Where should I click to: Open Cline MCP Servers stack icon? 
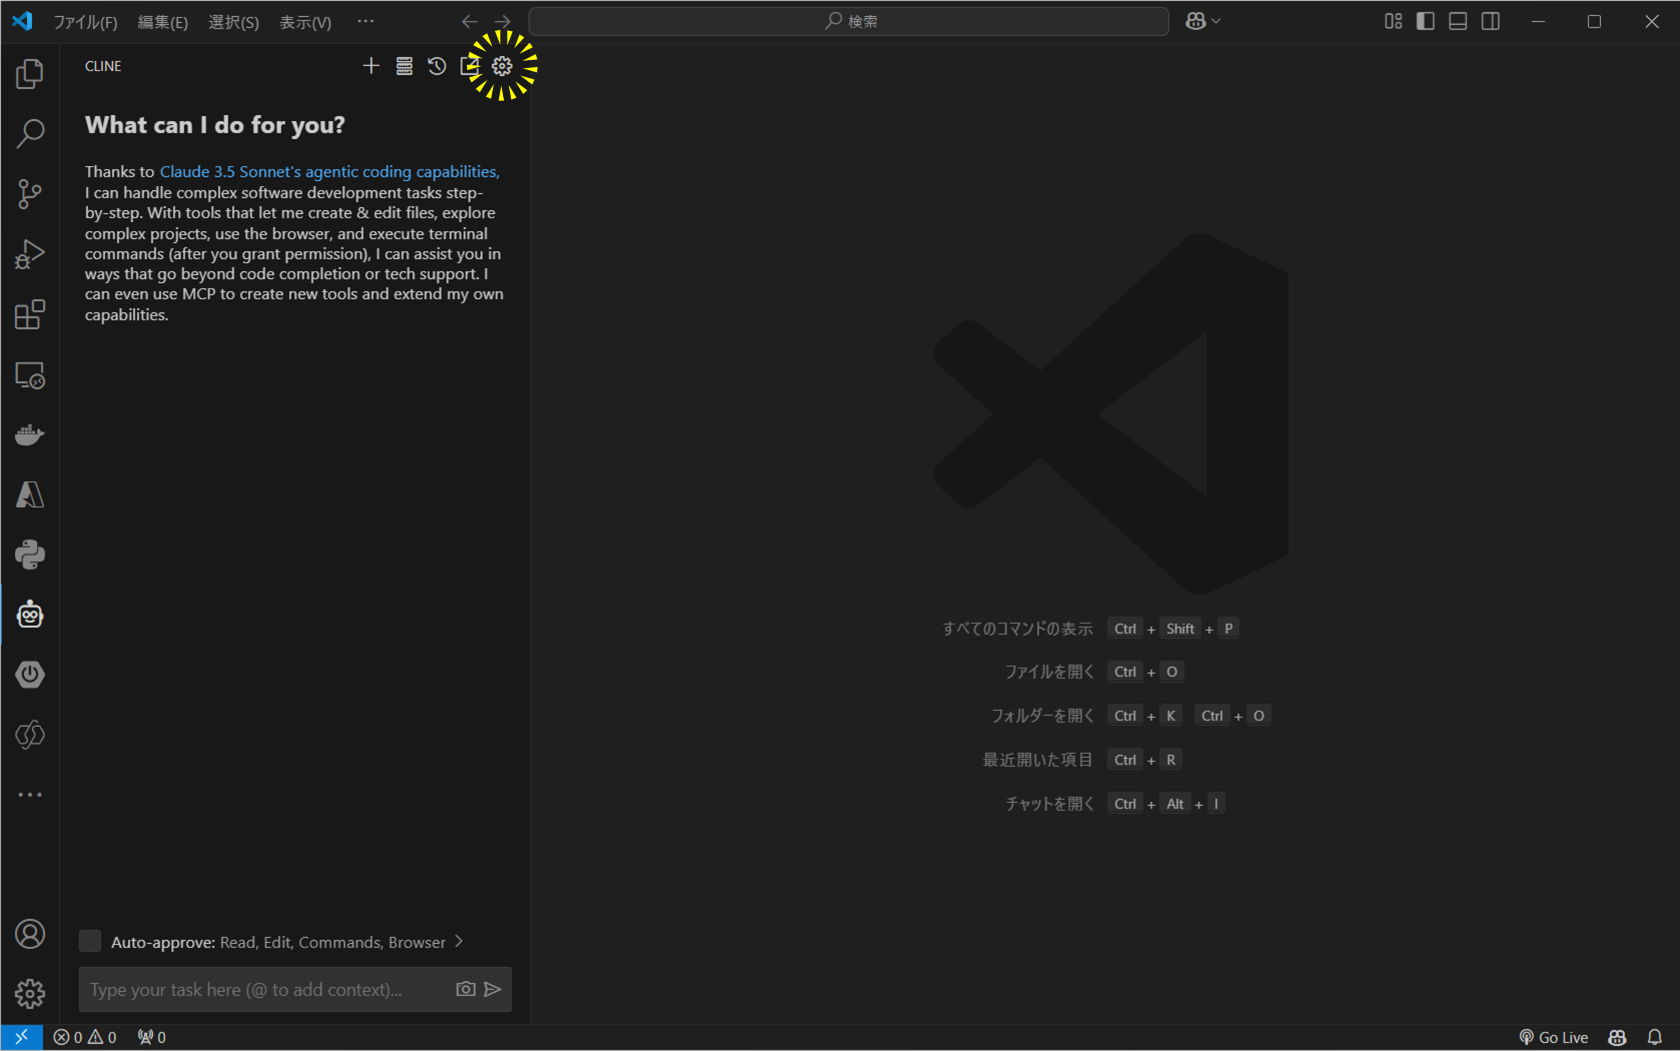404,66
